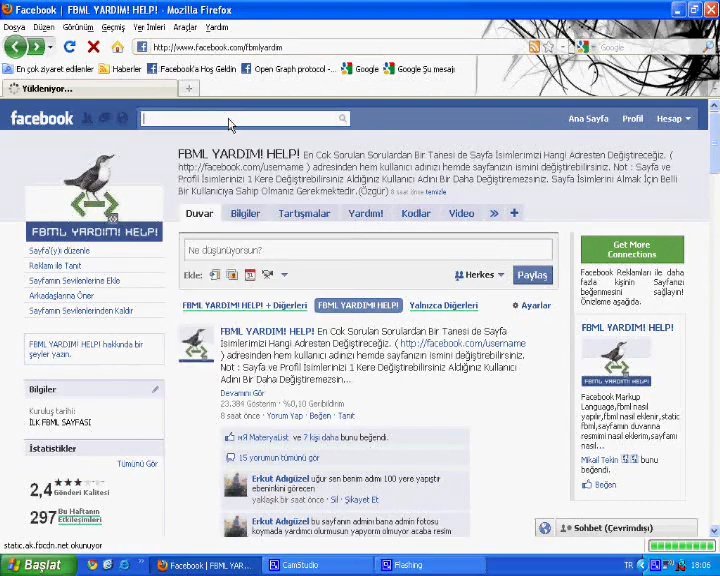The height and width of the screenshot is (576, 720).
Task: Launch Internet Explorer from quick launch
Action: tap(124, 565)
